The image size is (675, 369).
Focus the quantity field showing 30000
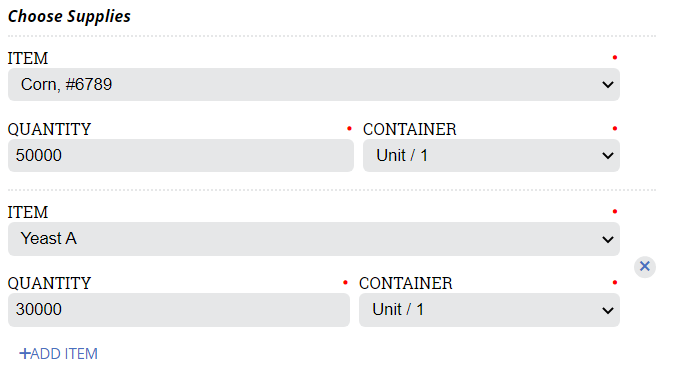coord(179,310)
